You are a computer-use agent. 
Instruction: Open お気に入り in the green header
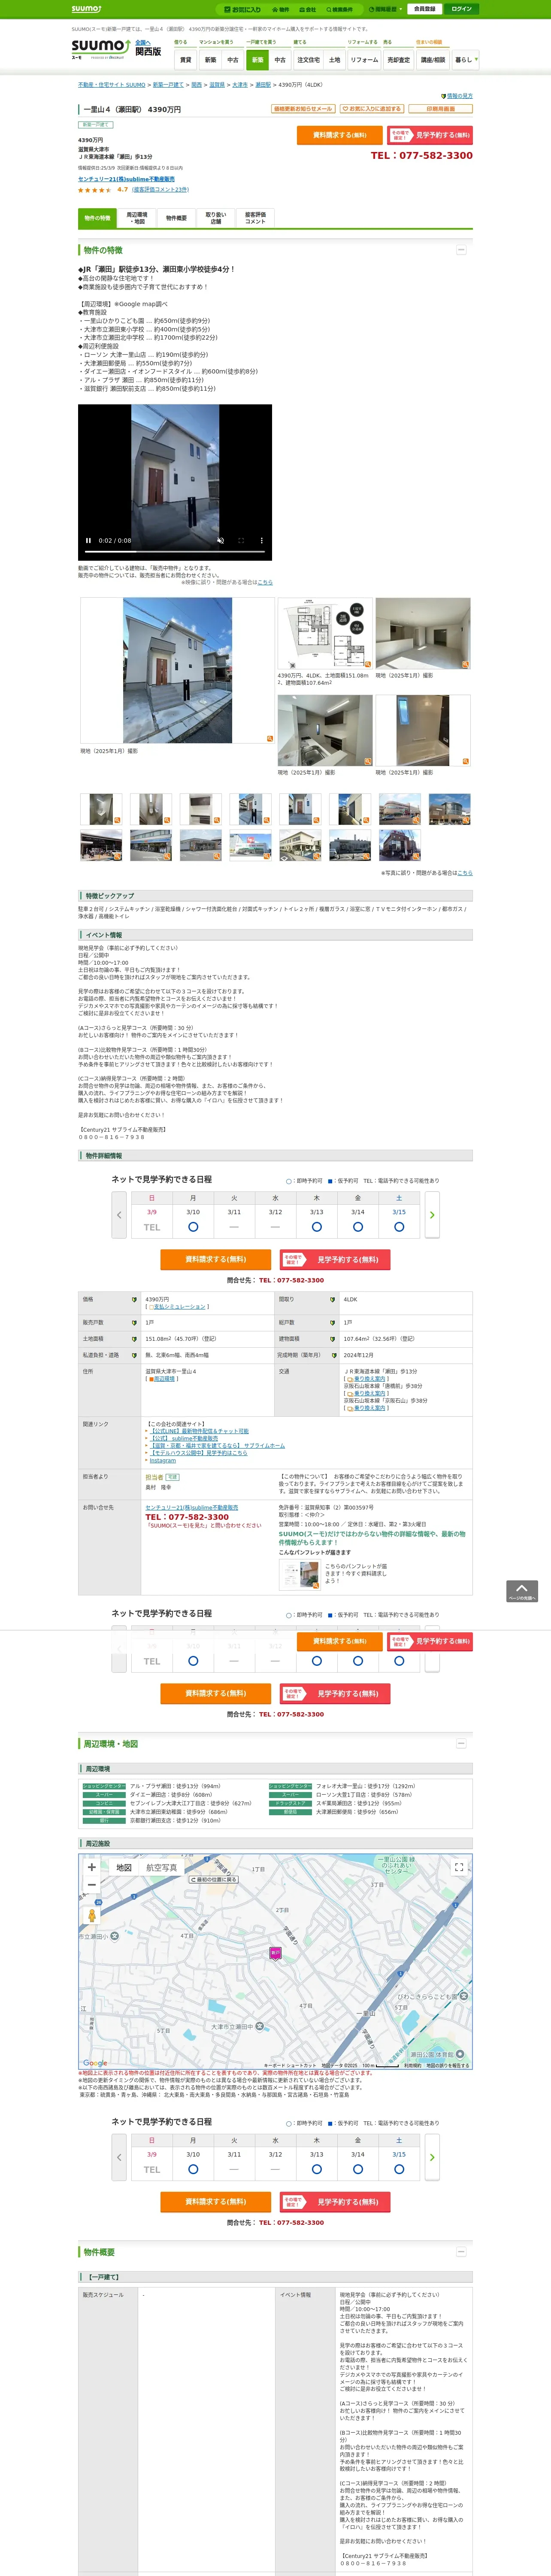click(x=243, y=9)
